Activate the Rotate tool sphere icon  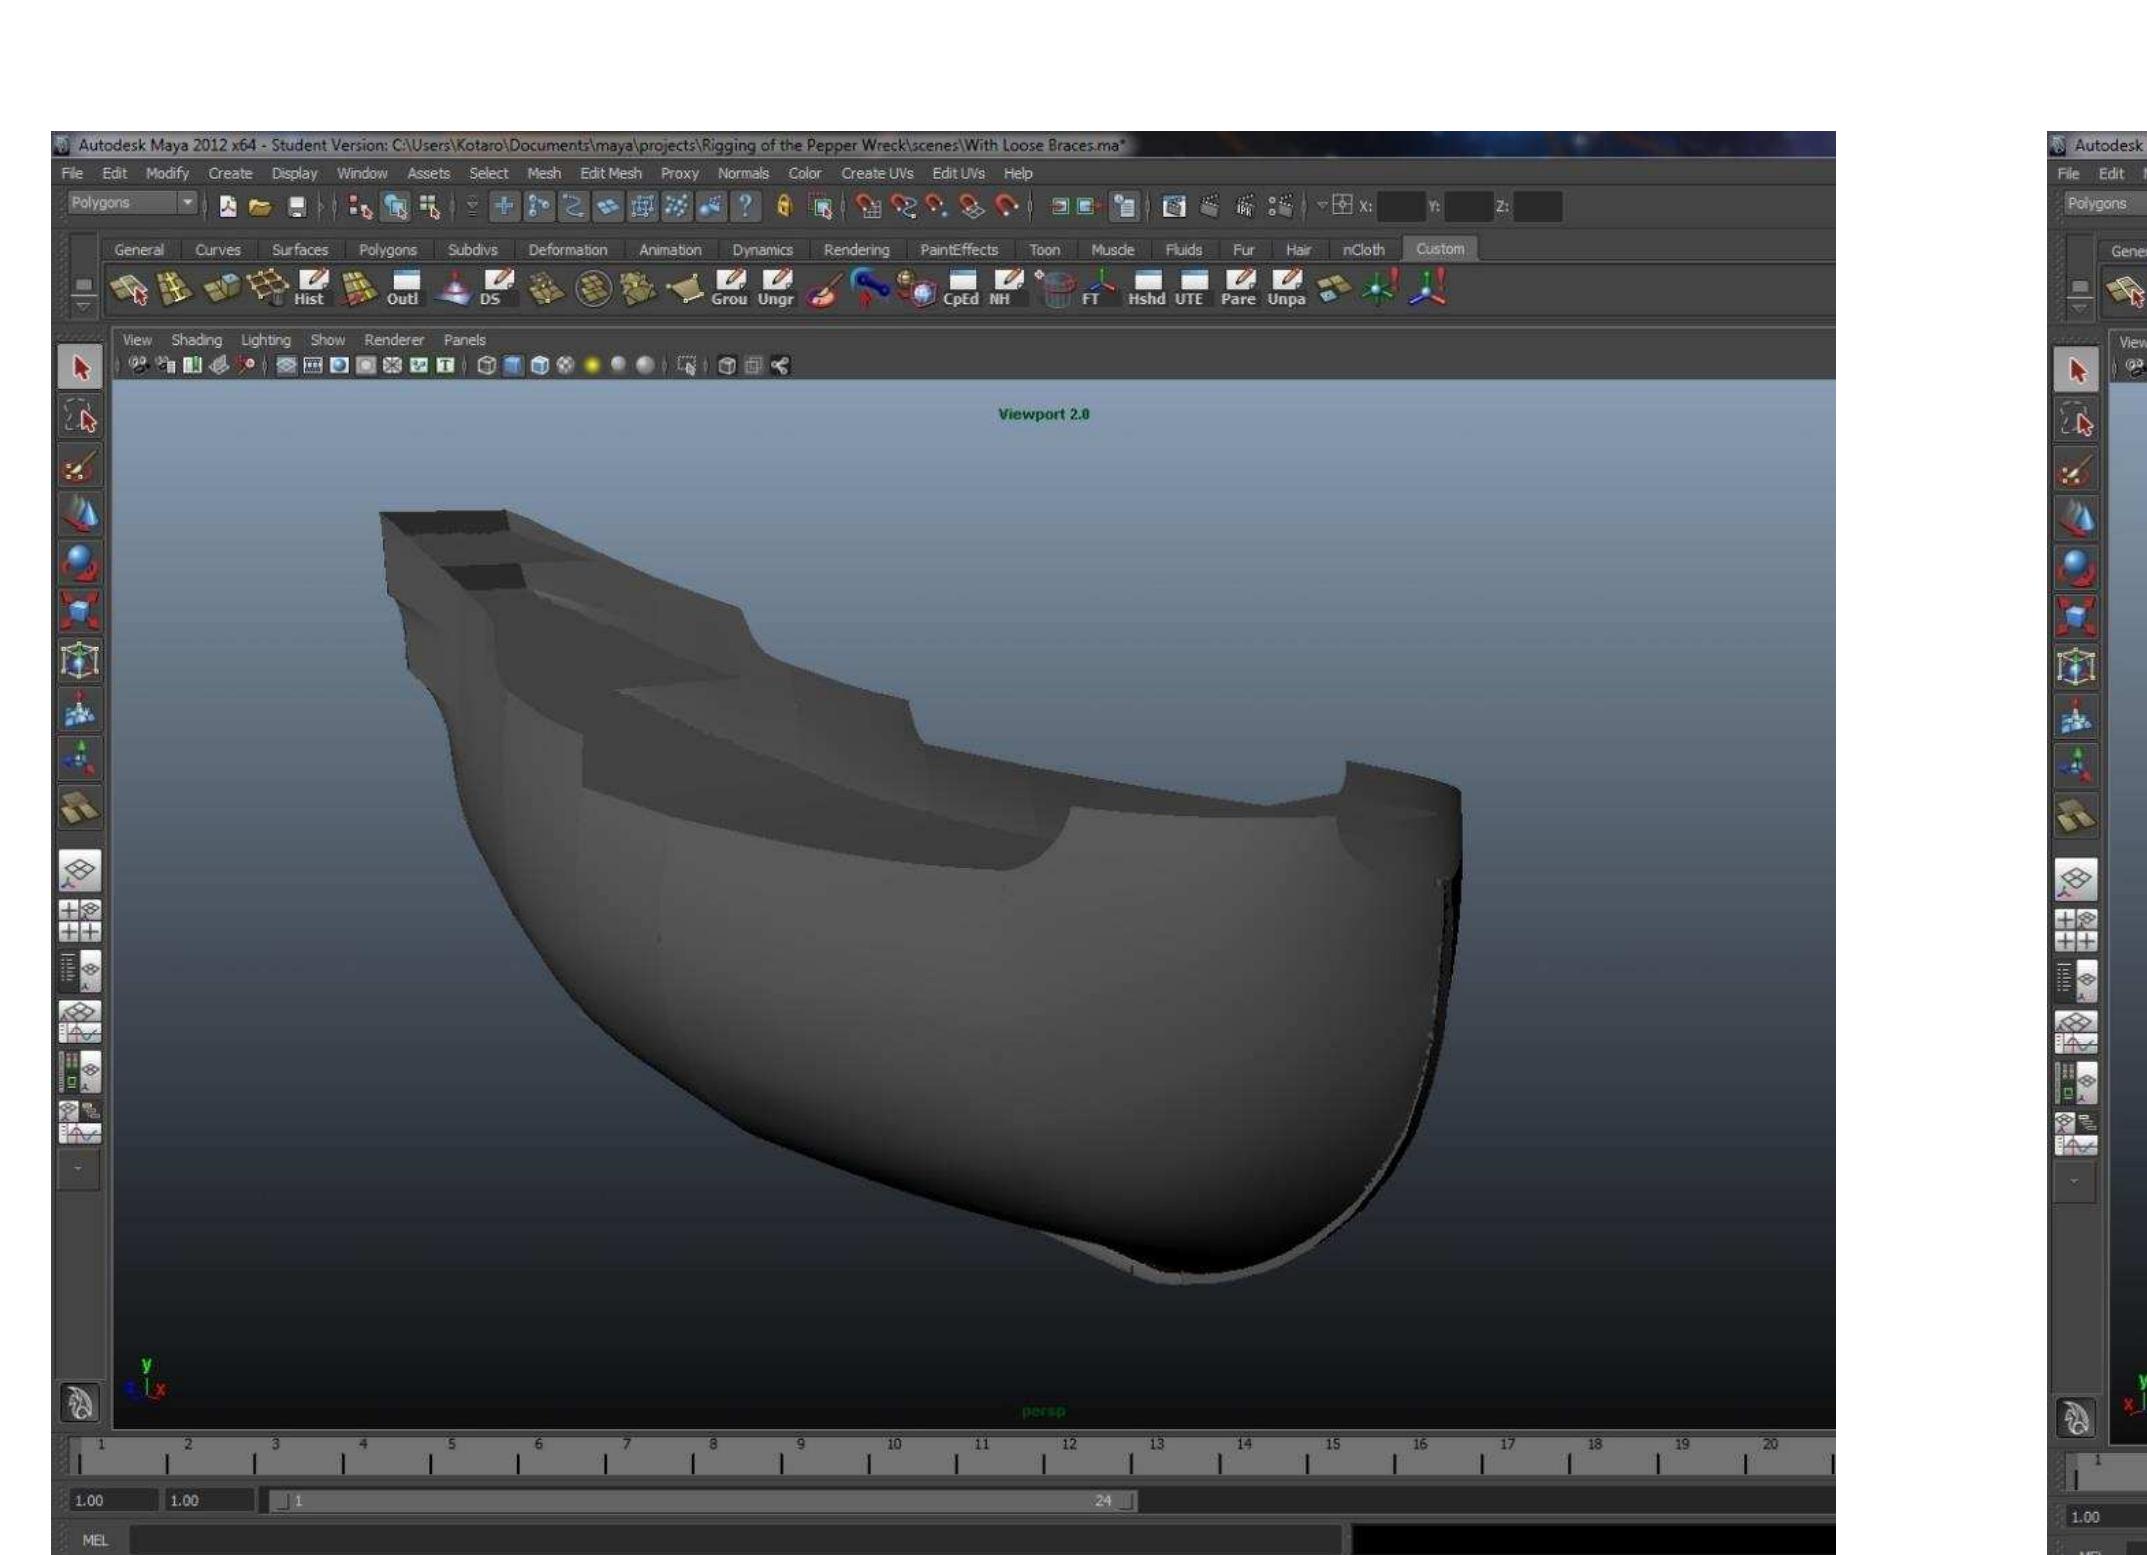[x=80, y=563]
